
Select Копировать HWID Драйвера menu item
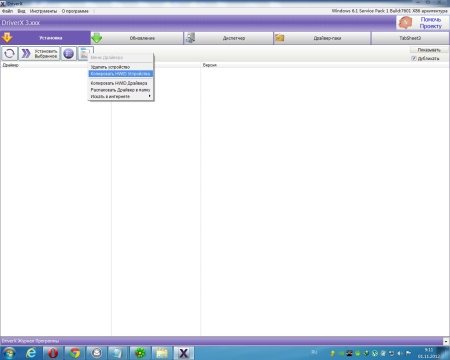[121, 83]
